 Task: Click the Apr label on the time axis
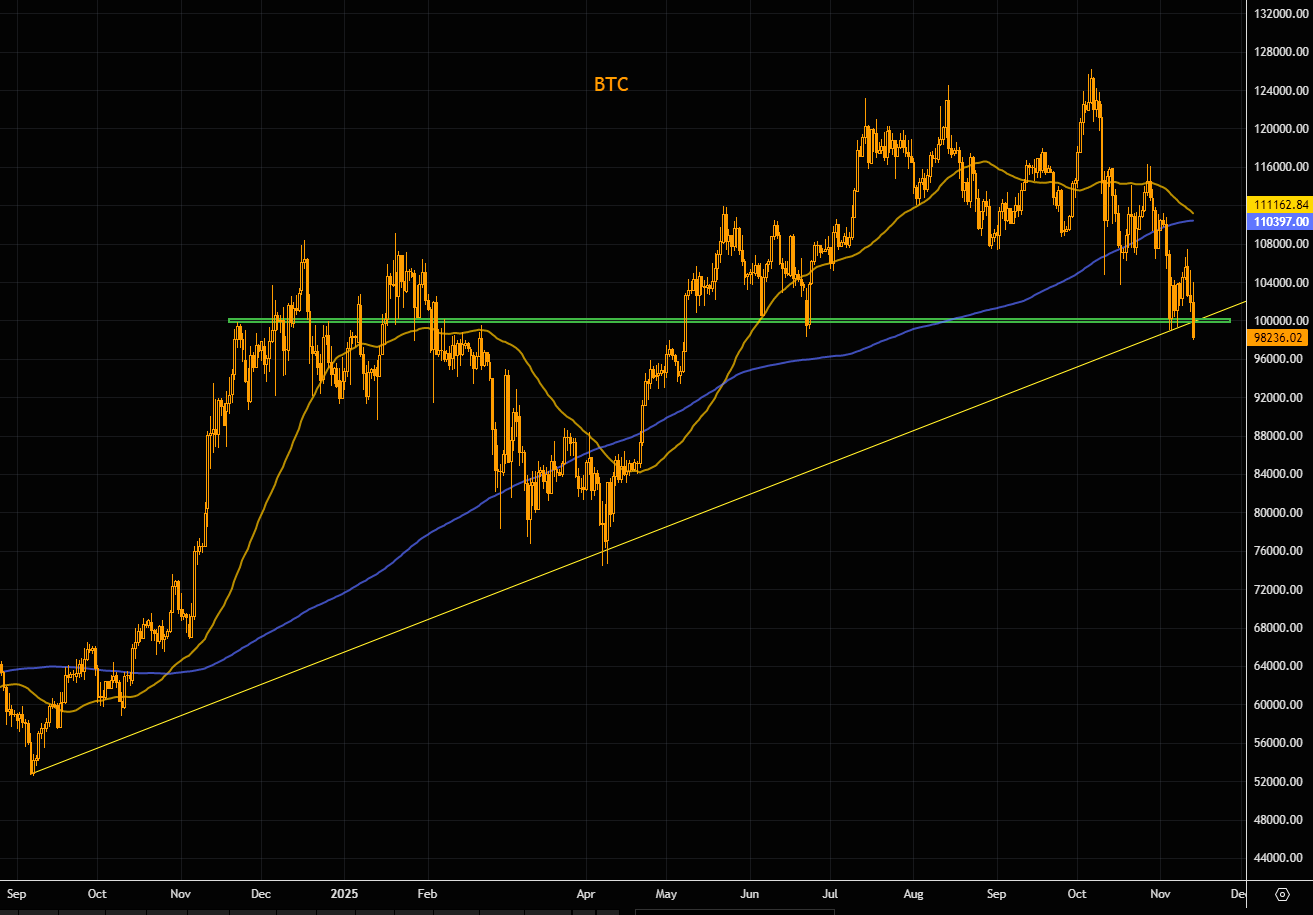tap(587, 893)
